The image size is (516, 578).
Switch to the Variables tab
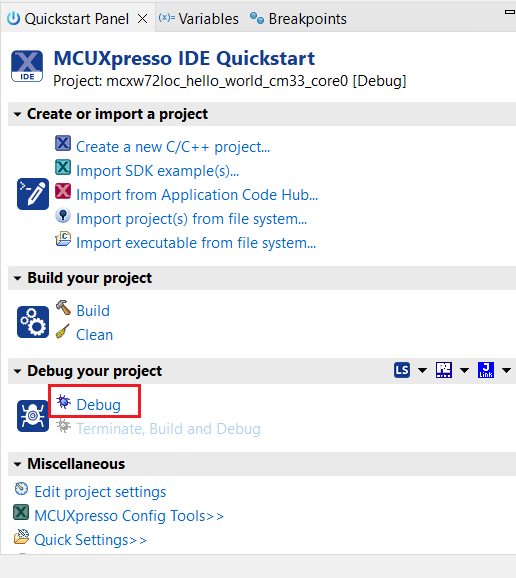(x=199, y=18)
